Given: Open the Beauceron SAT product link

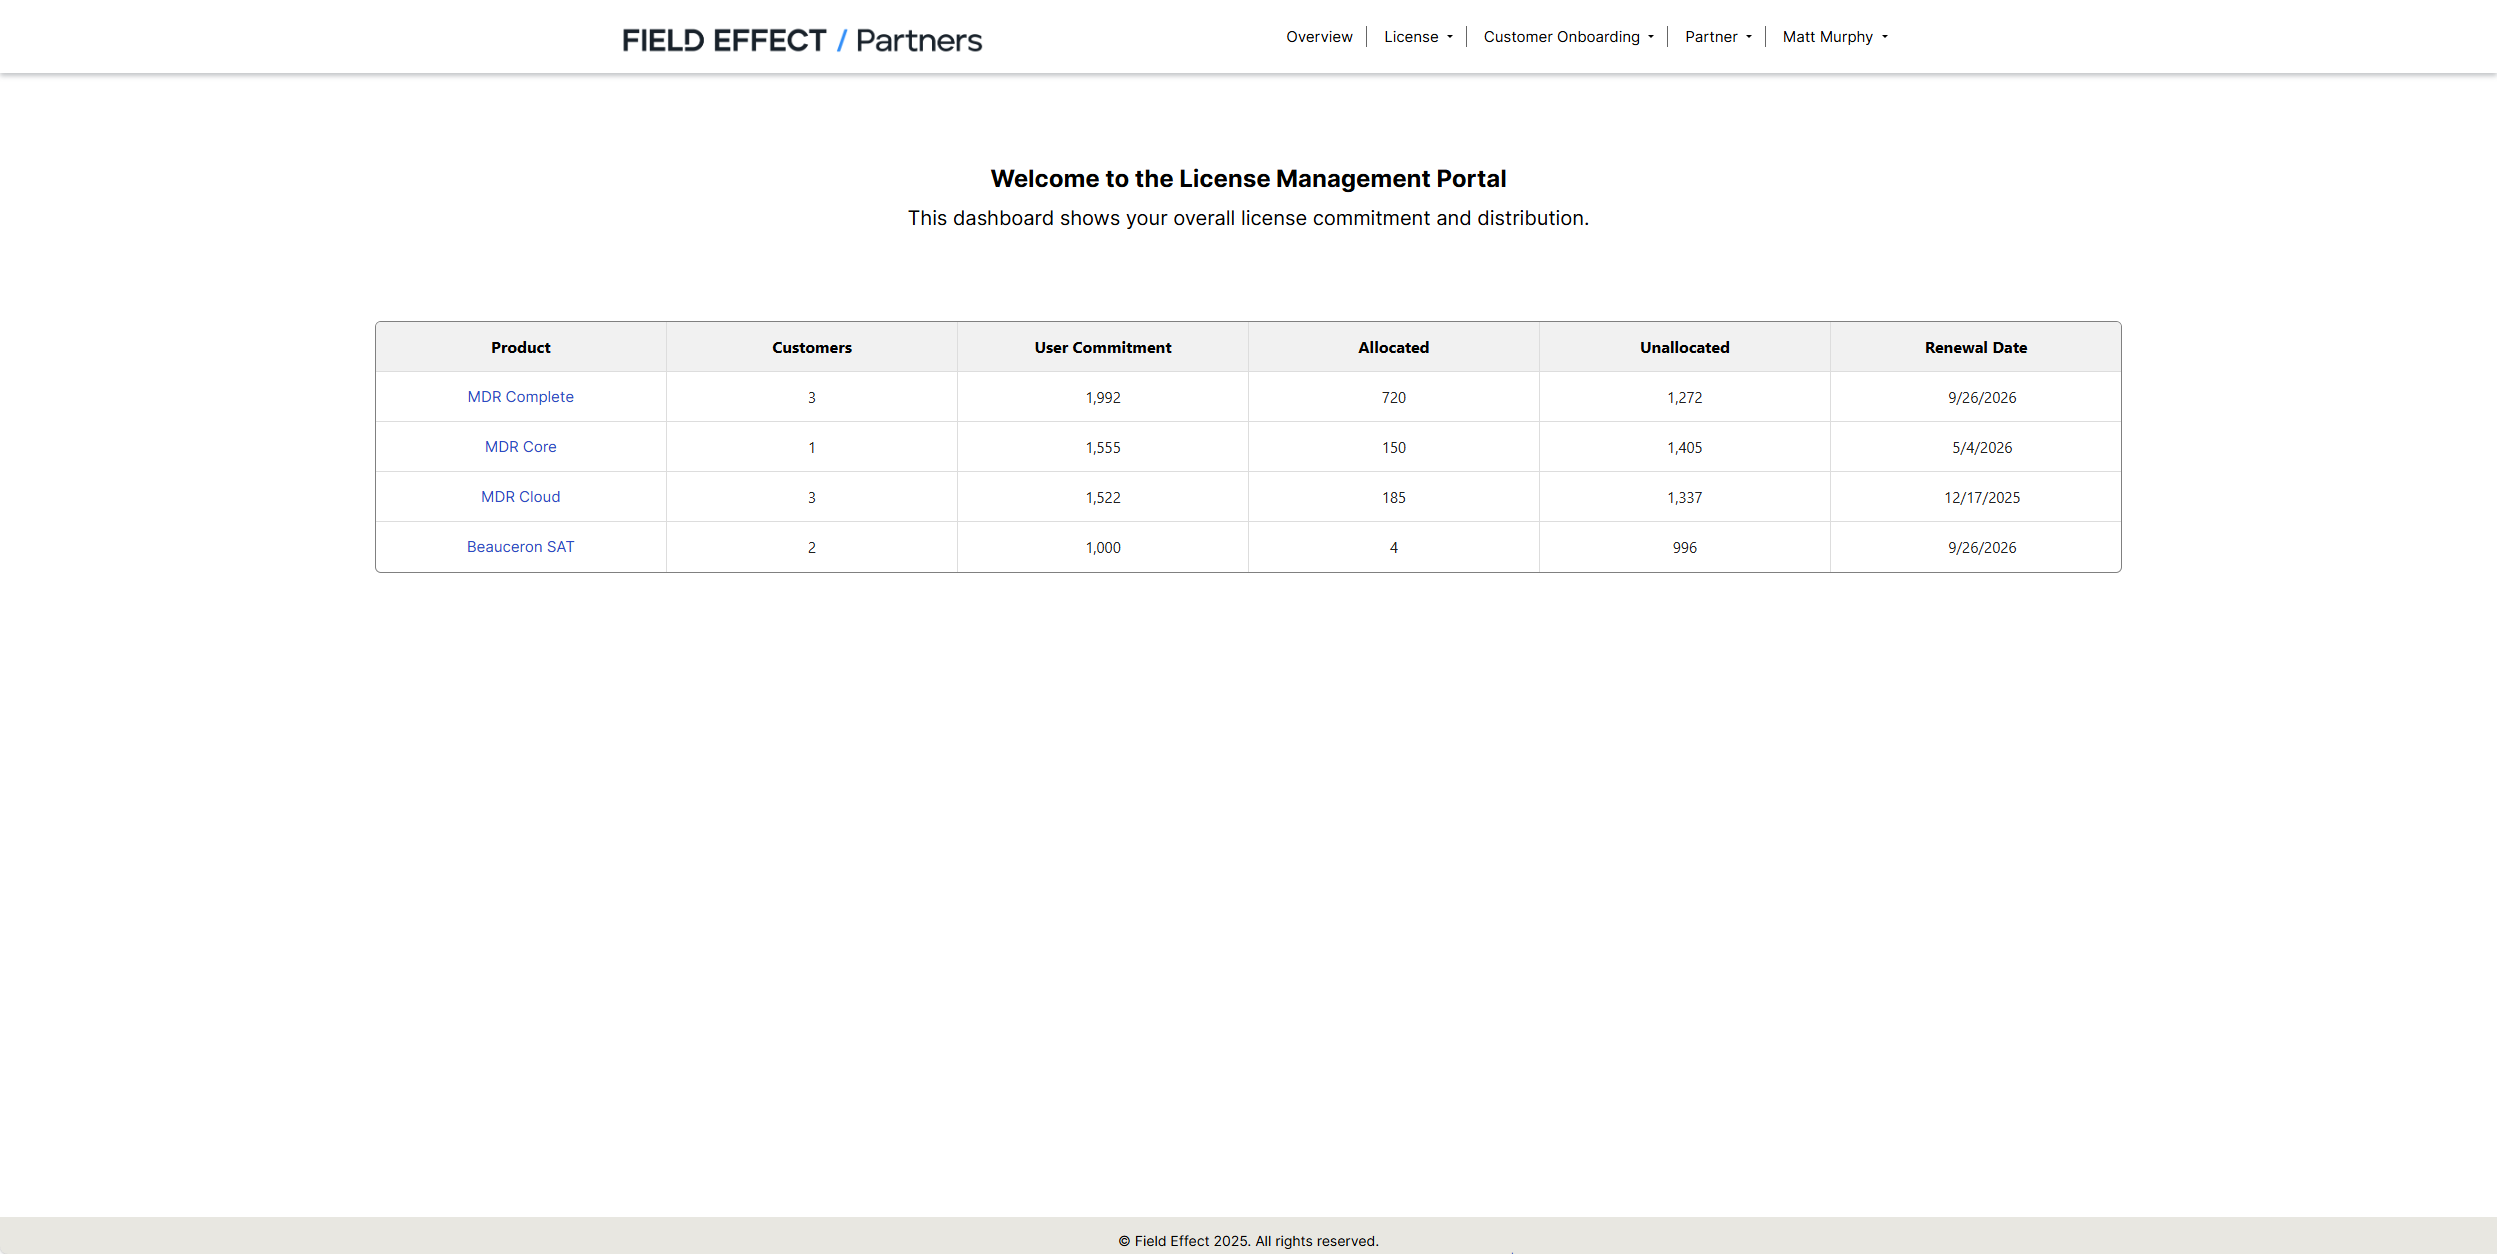Looking at the screenshot, I should click(520, 547).
